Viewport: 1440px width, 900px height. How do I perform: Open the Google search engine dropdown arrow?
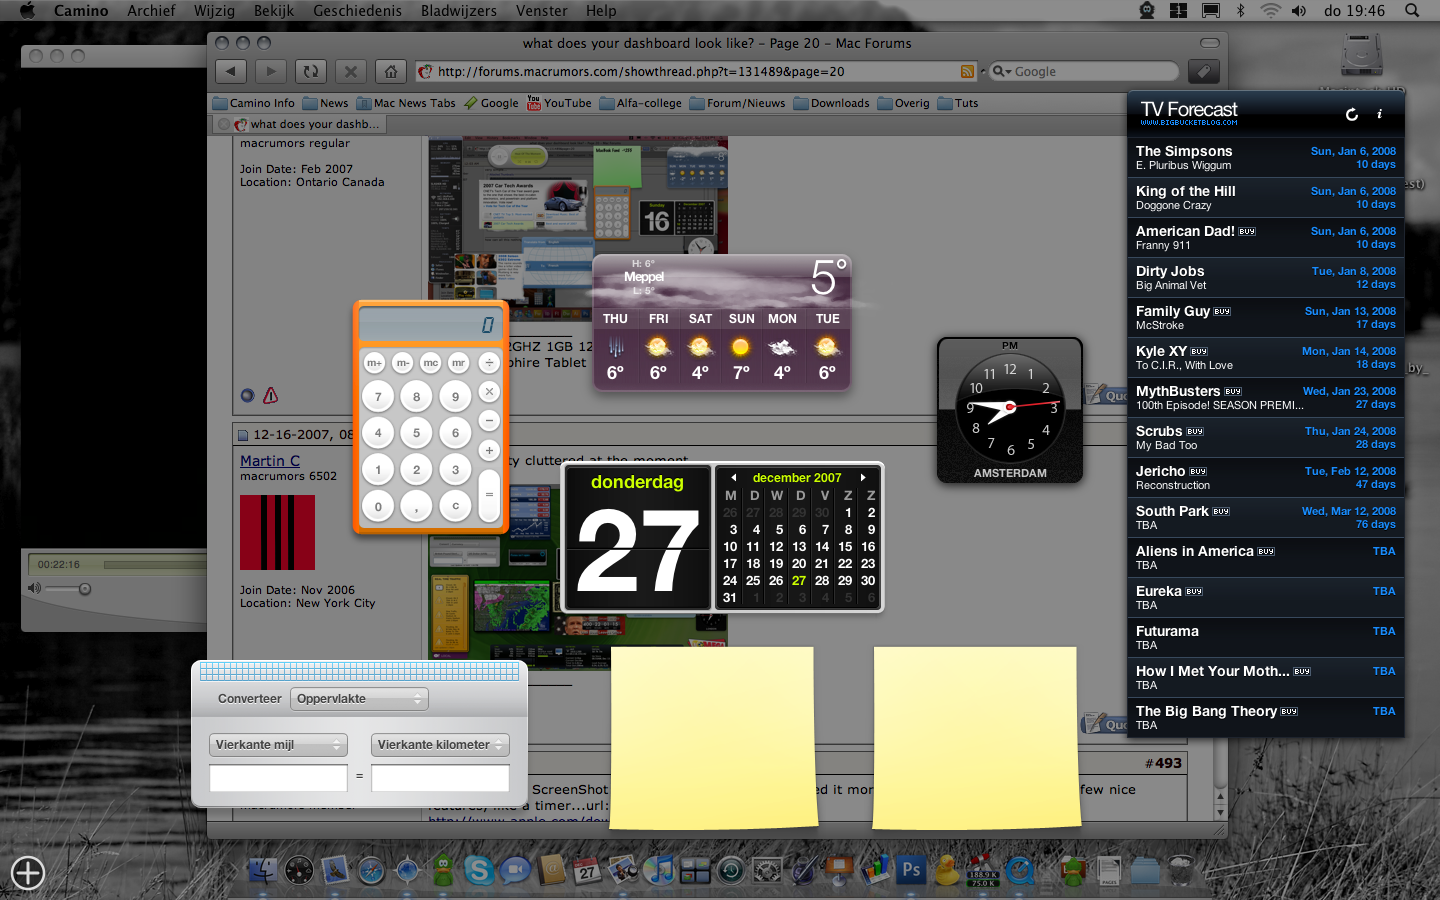(1002, 71)
